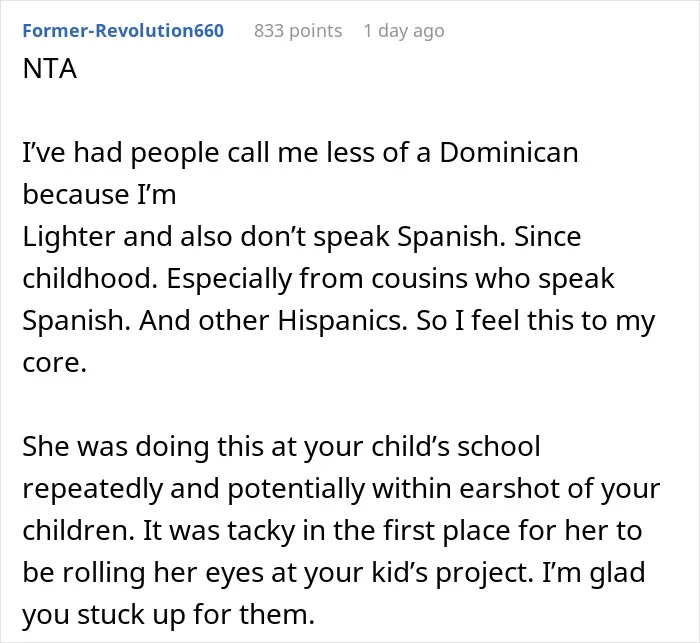Click the 'NTA' verdict text
The height and width of the screenshot is (643, 700).
tap(50, 69)
